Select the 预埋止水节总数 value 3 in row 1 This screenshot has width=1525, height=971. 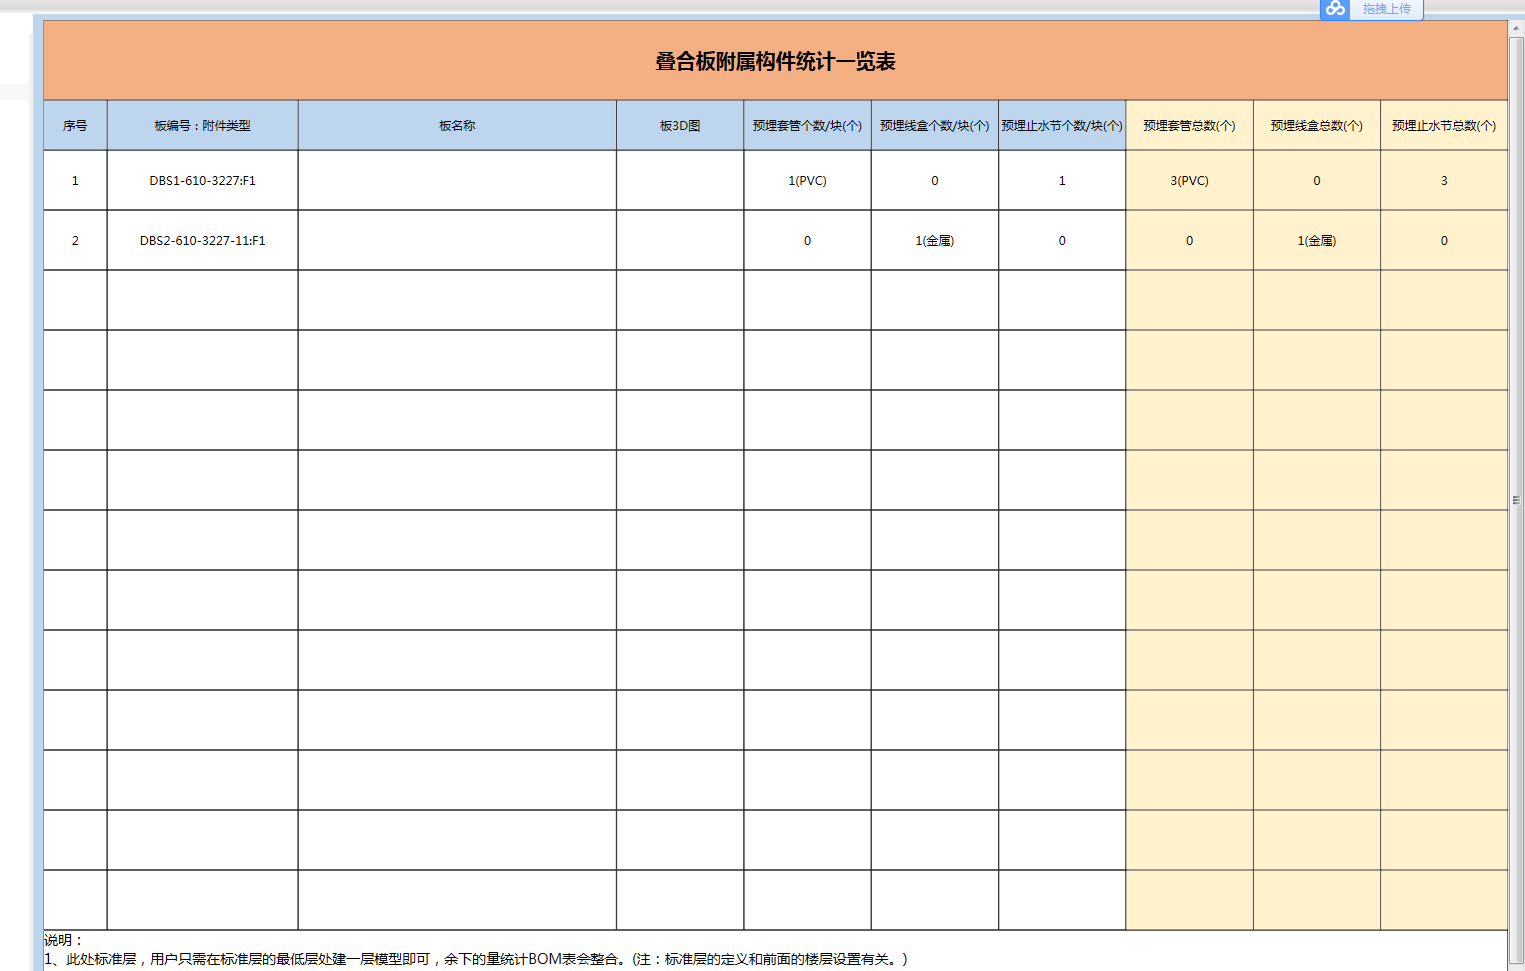[1444, 180]
